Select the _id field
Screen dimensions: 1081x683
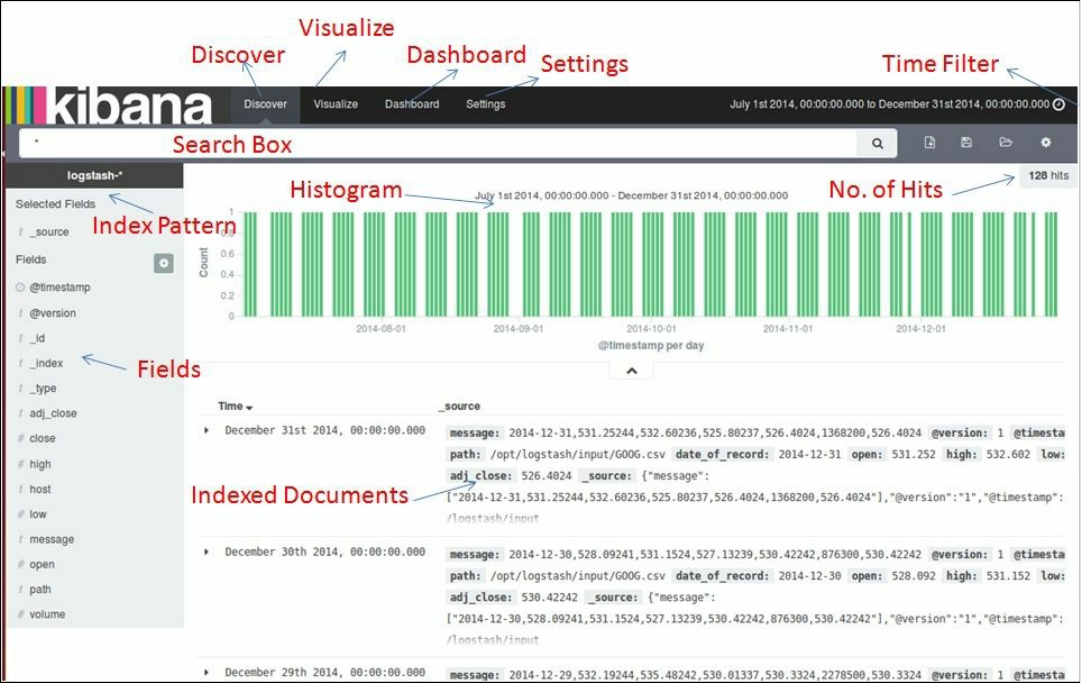pos(37,338)
